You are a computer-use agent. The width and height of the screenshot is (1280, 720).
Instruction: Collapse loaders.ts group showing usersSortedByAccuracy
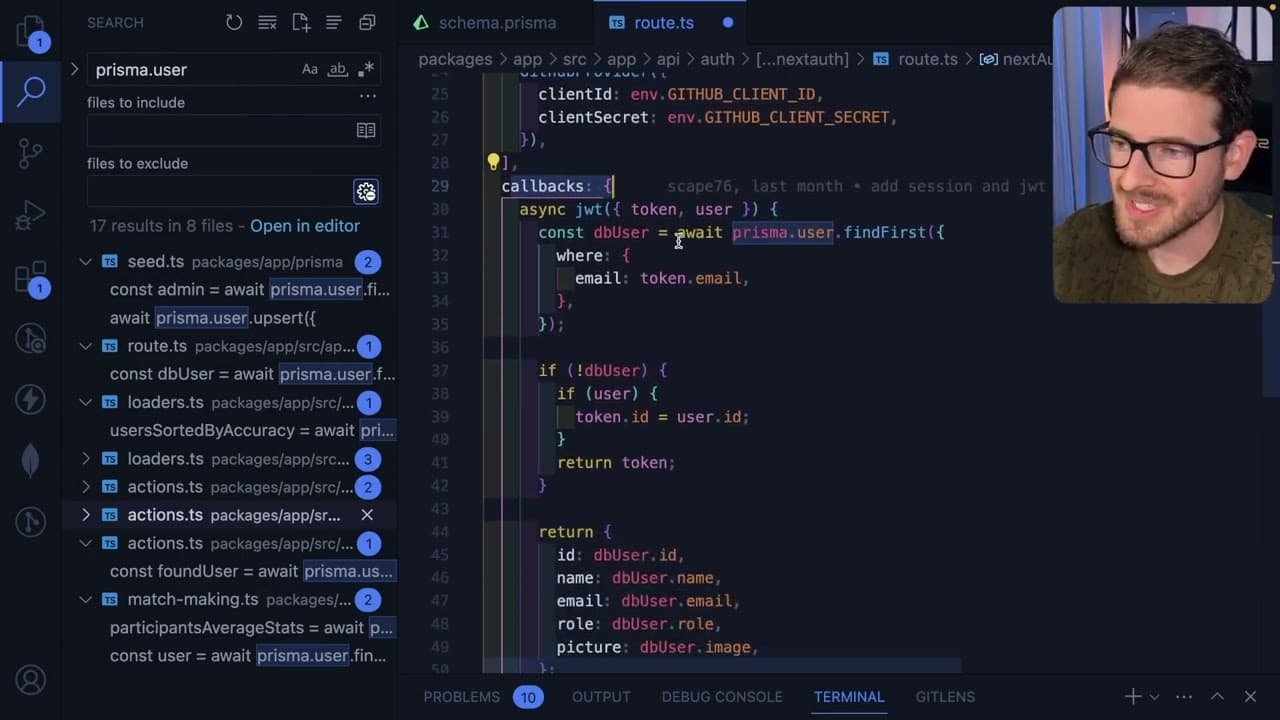(86, 403)
